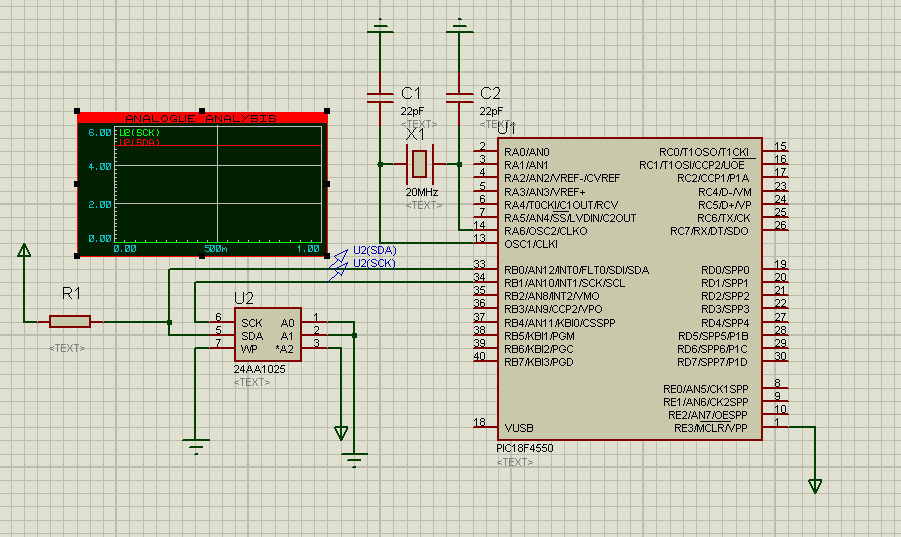The width and height of the screenshot is (901, 537).
Task: Click the RB1/AN10/INT1/SCK/SCL pin label
Action: click(565, 284)
